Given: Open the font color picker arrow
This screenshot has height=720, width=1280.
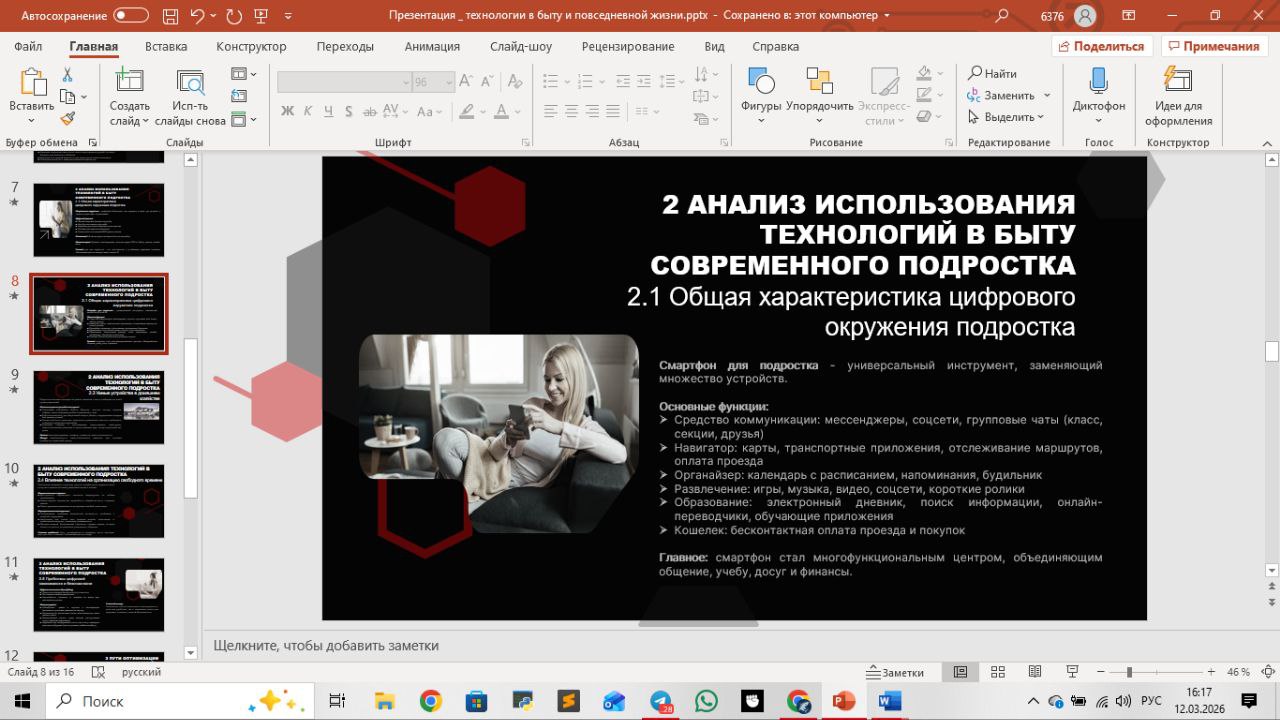Looking at the screenshot, I should coord(518,111).
